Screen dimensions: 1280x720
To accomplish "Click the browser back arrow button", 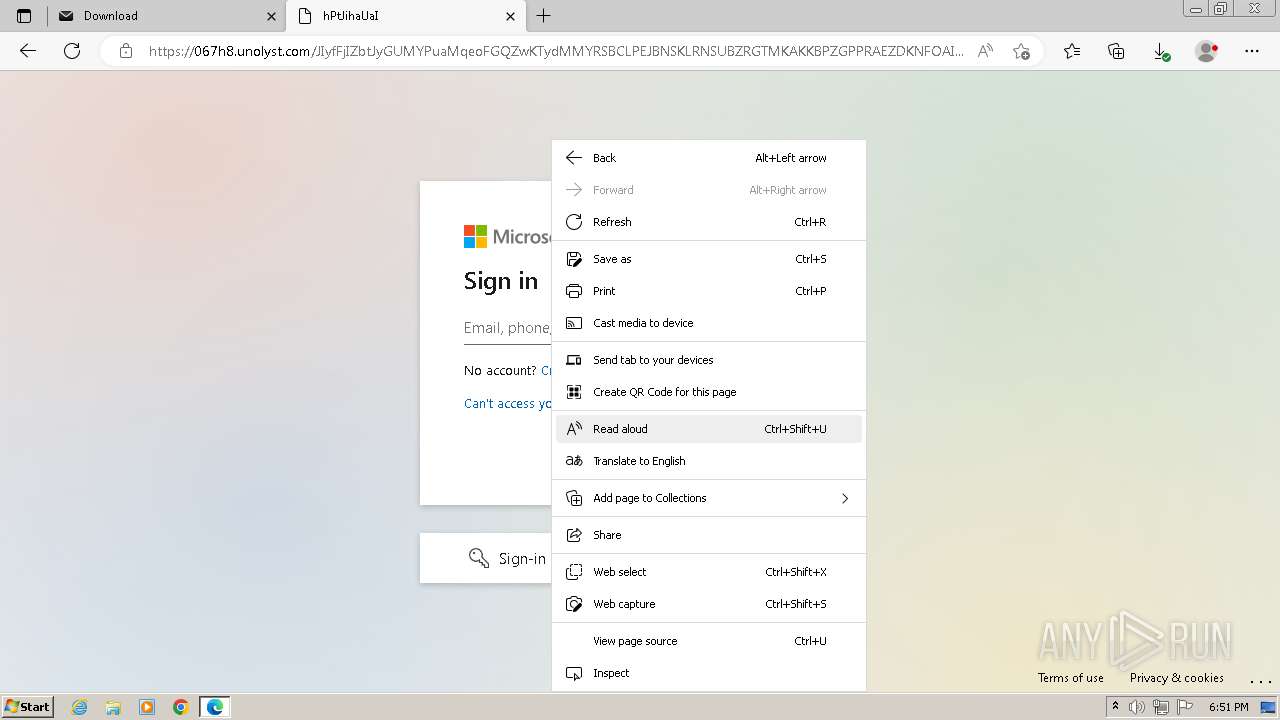I will [x=28, y=51].
